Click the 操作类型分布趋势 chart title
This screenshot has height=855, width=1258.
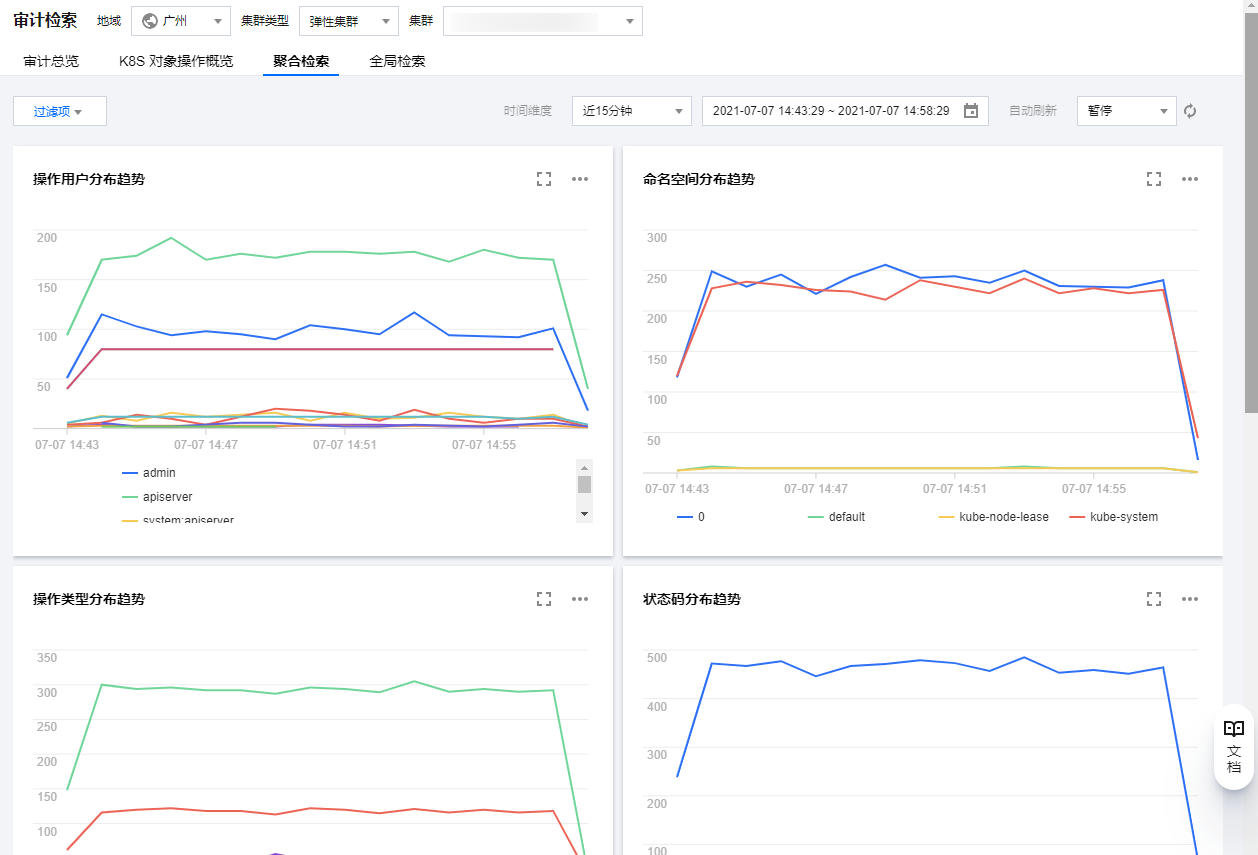coord(89,599)
